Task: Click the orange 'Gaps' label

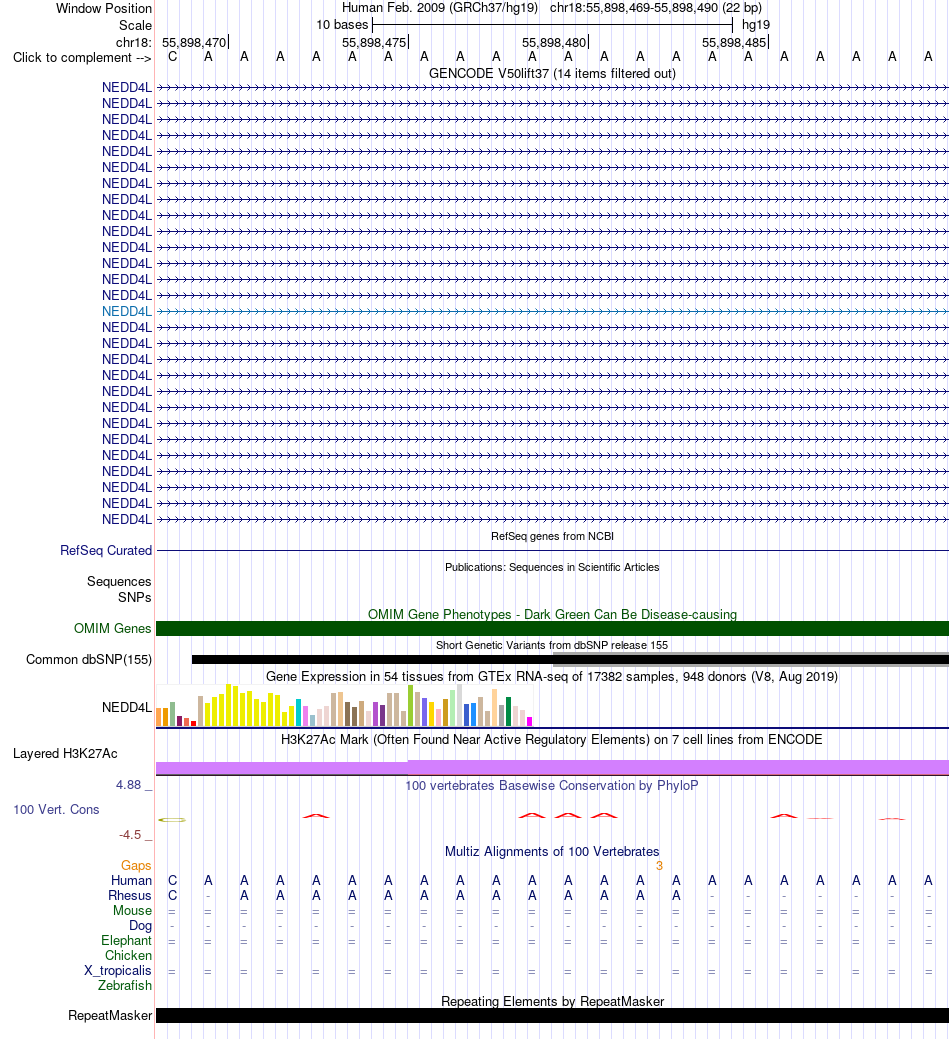Action: click(x=136, y=865)
